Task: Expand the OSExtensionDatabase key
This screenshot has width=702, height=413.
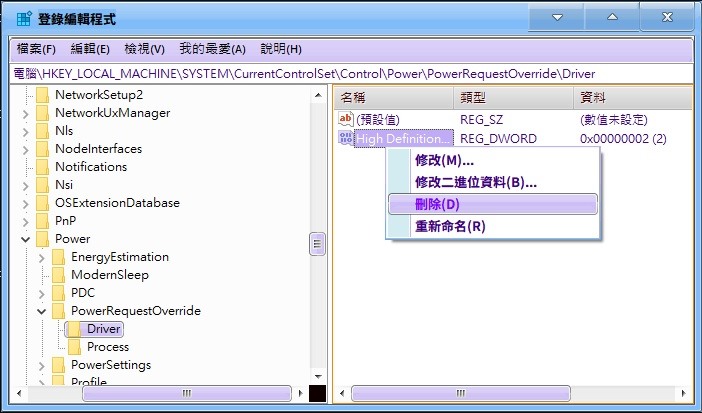Action: (26, 204)
